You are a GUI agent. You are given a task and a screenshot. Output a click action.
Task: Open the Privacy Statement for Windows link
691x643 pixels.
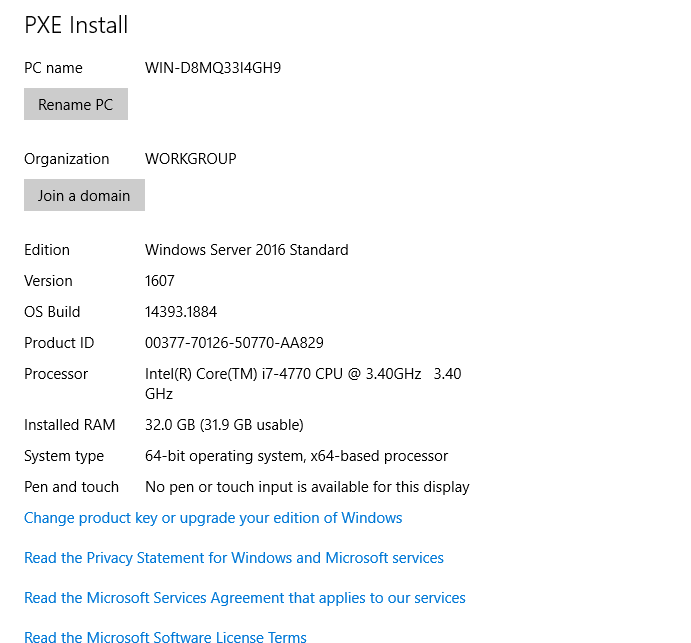(x=234, y=558)
